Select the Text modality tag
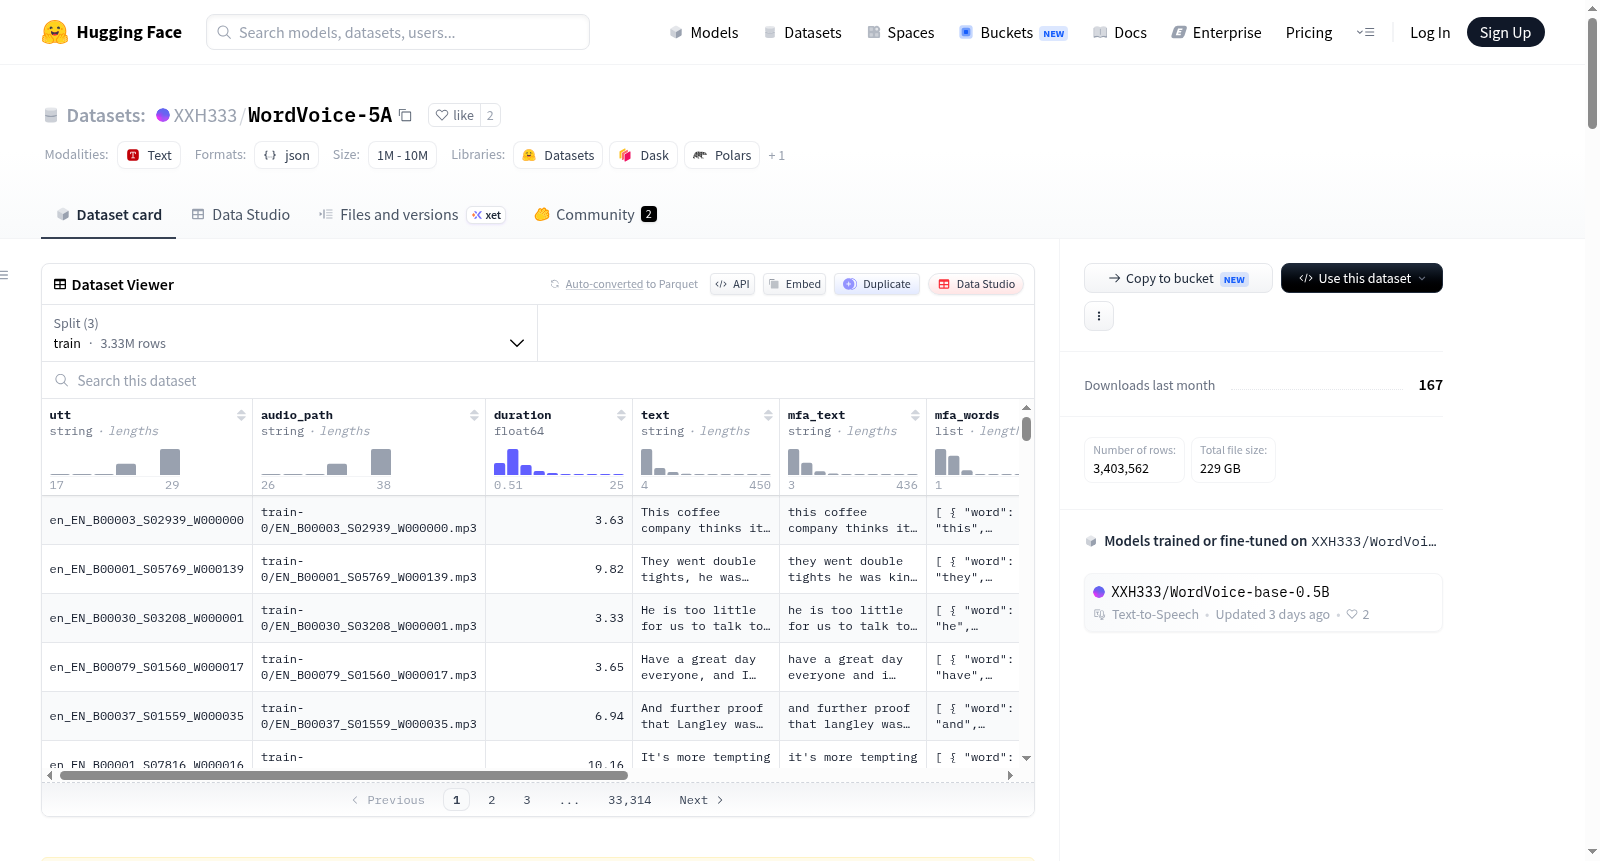This screenshot has height=861, width=1600. click(149, 155)
